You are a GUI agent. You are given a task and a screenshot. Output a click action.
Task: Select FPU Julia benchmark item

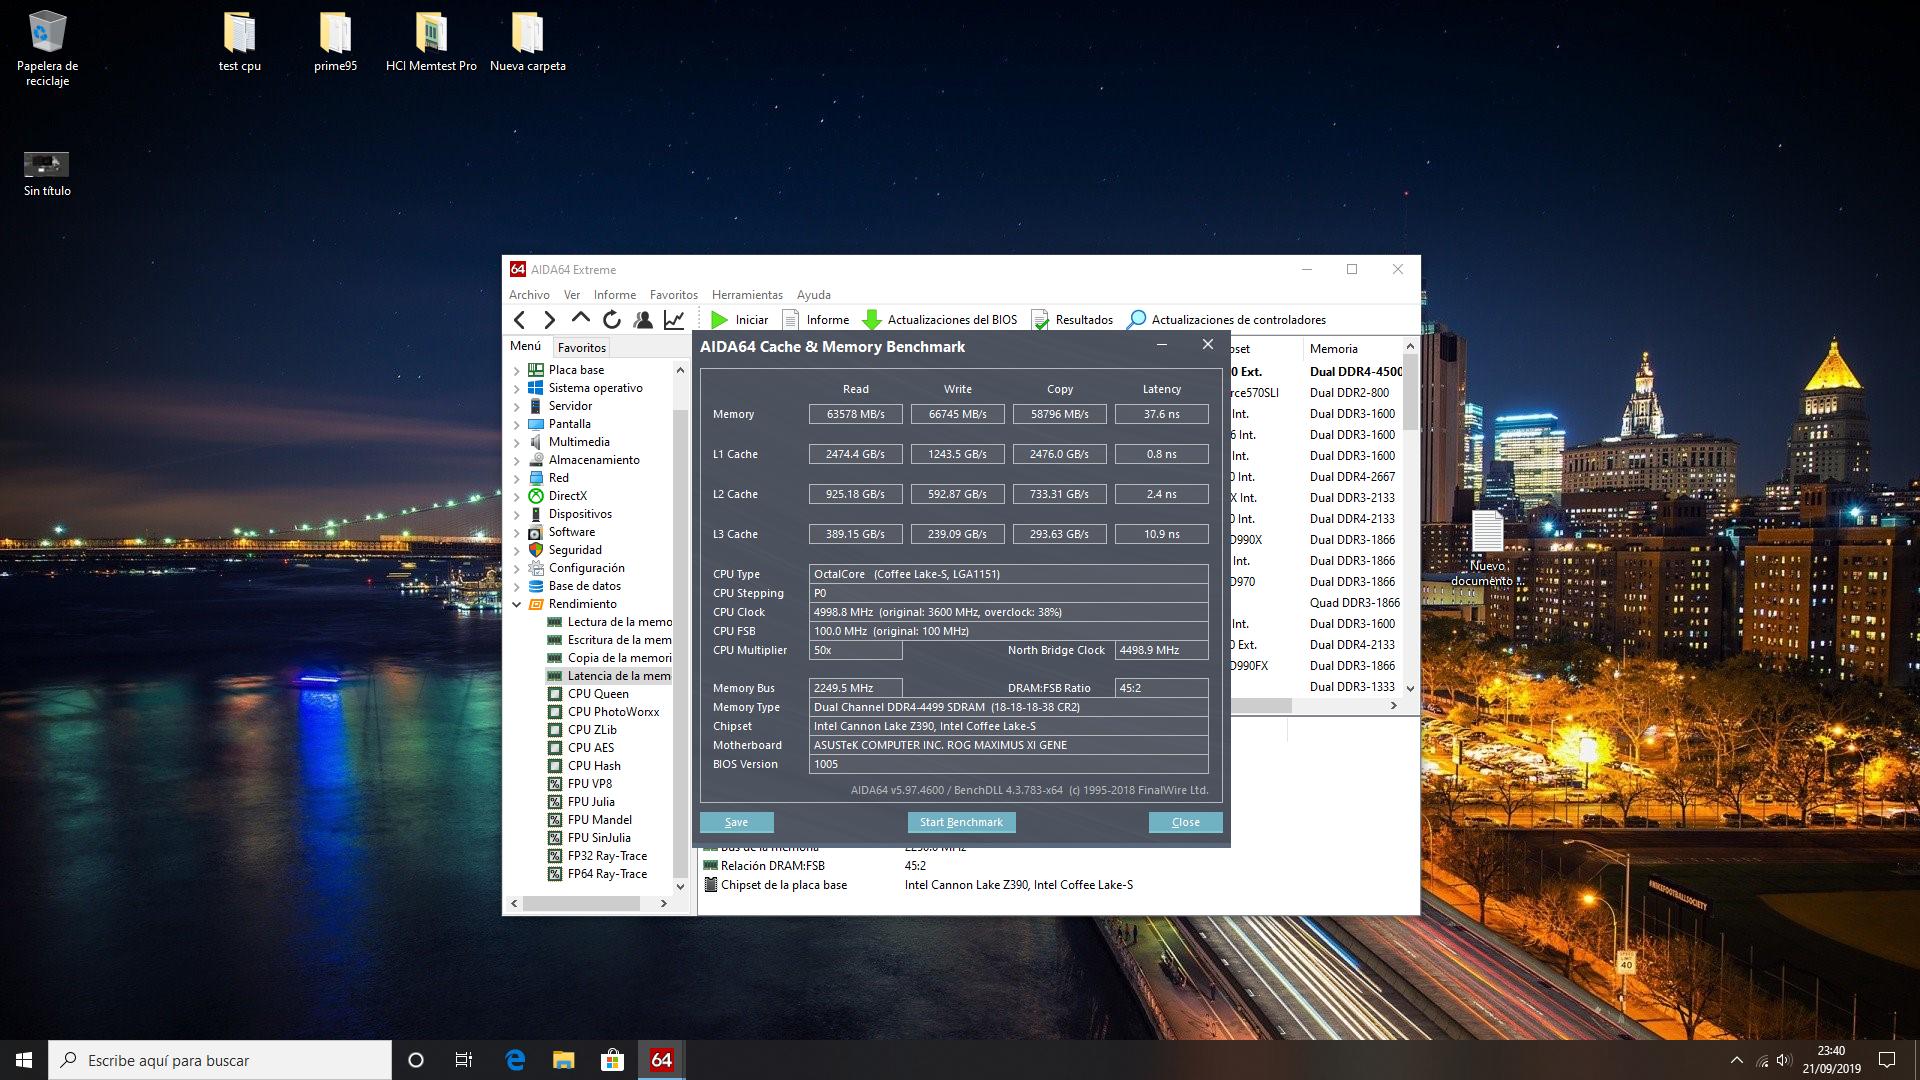click(591, 802)
